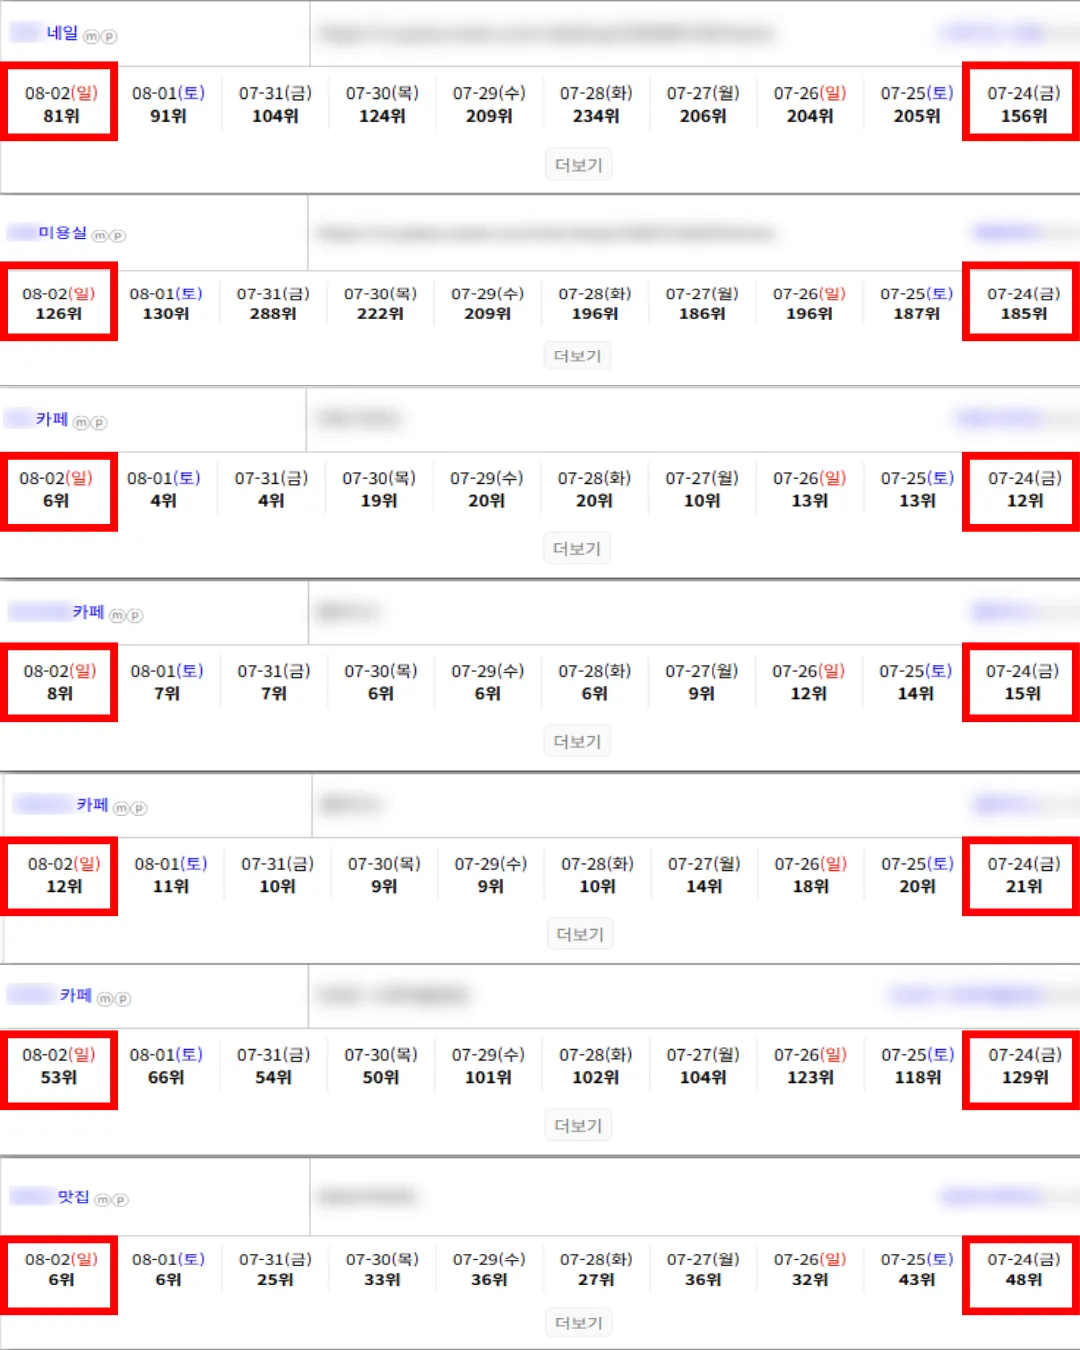Screen dimensions: 1080x1350
Task: Select the 'p' icon beside 맛집
Action: tap(120, 1199)
